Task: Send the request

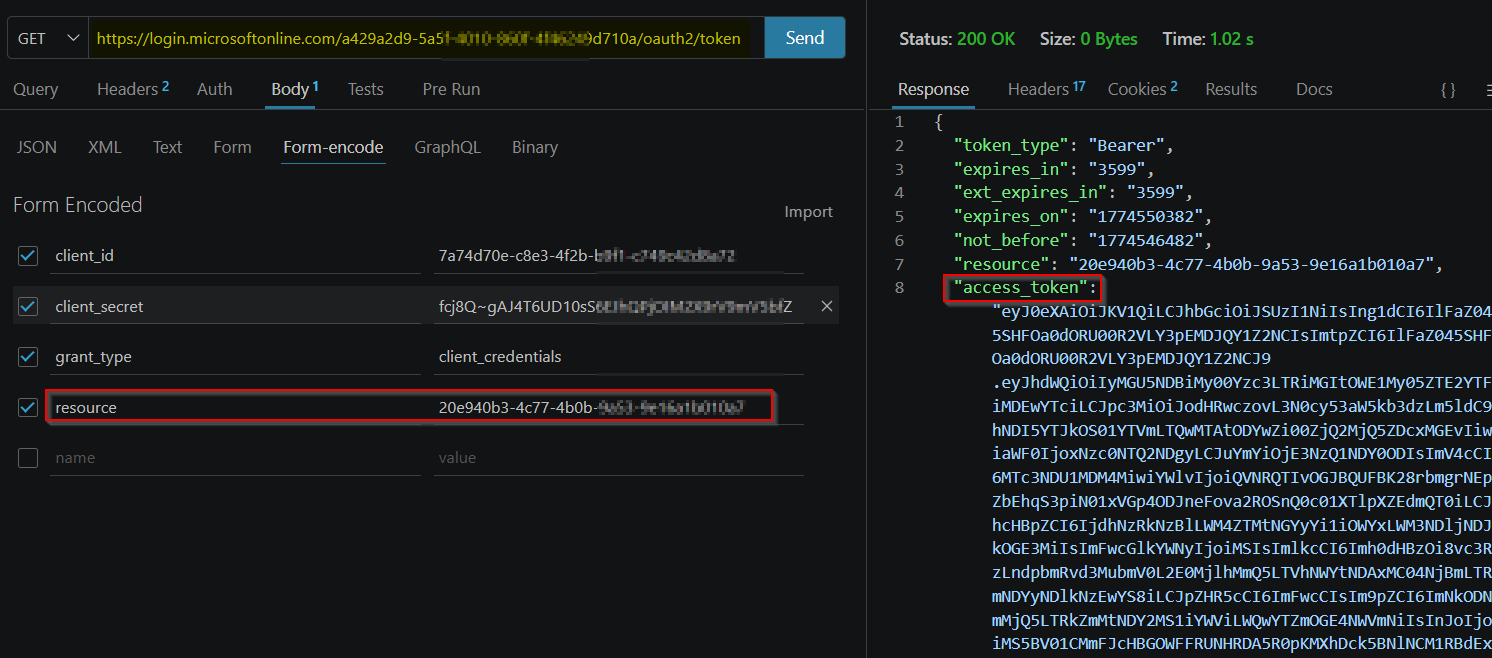Action: pos(805,38)
